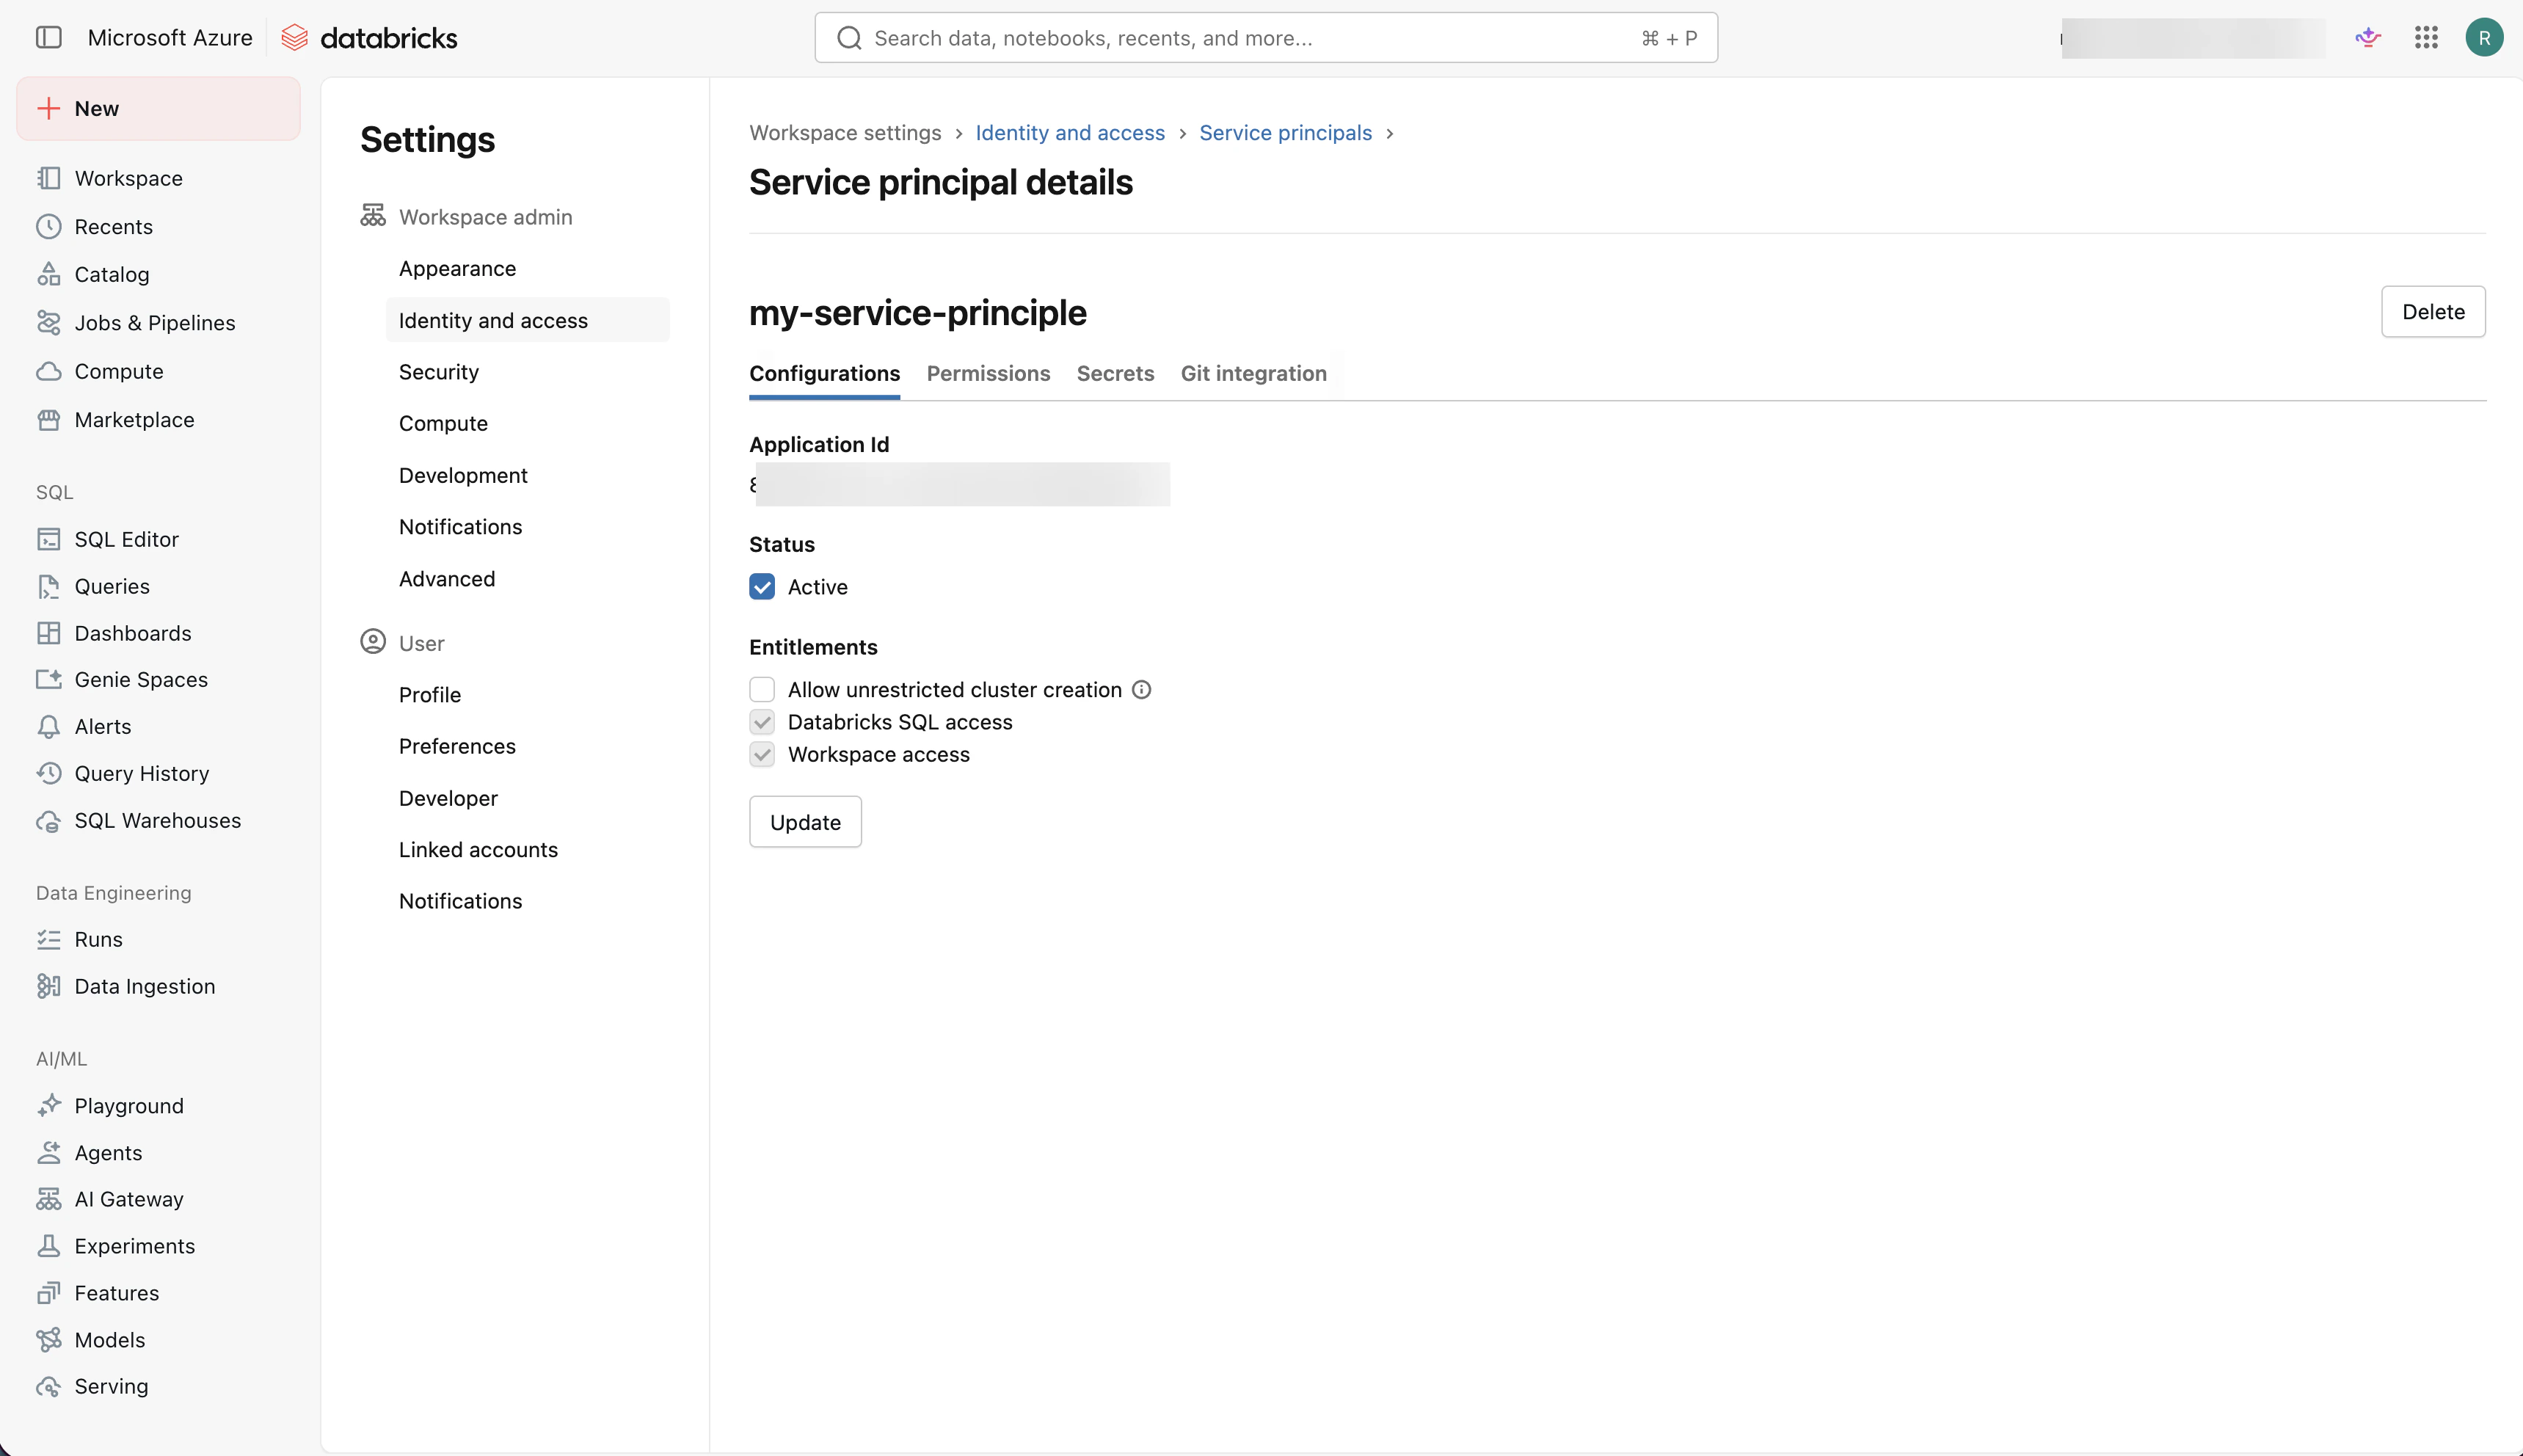Image resolution: width=2523 pixels, height=1456 pixels.
Task: Open Appearance settings
Action: (x=527, y=268)
